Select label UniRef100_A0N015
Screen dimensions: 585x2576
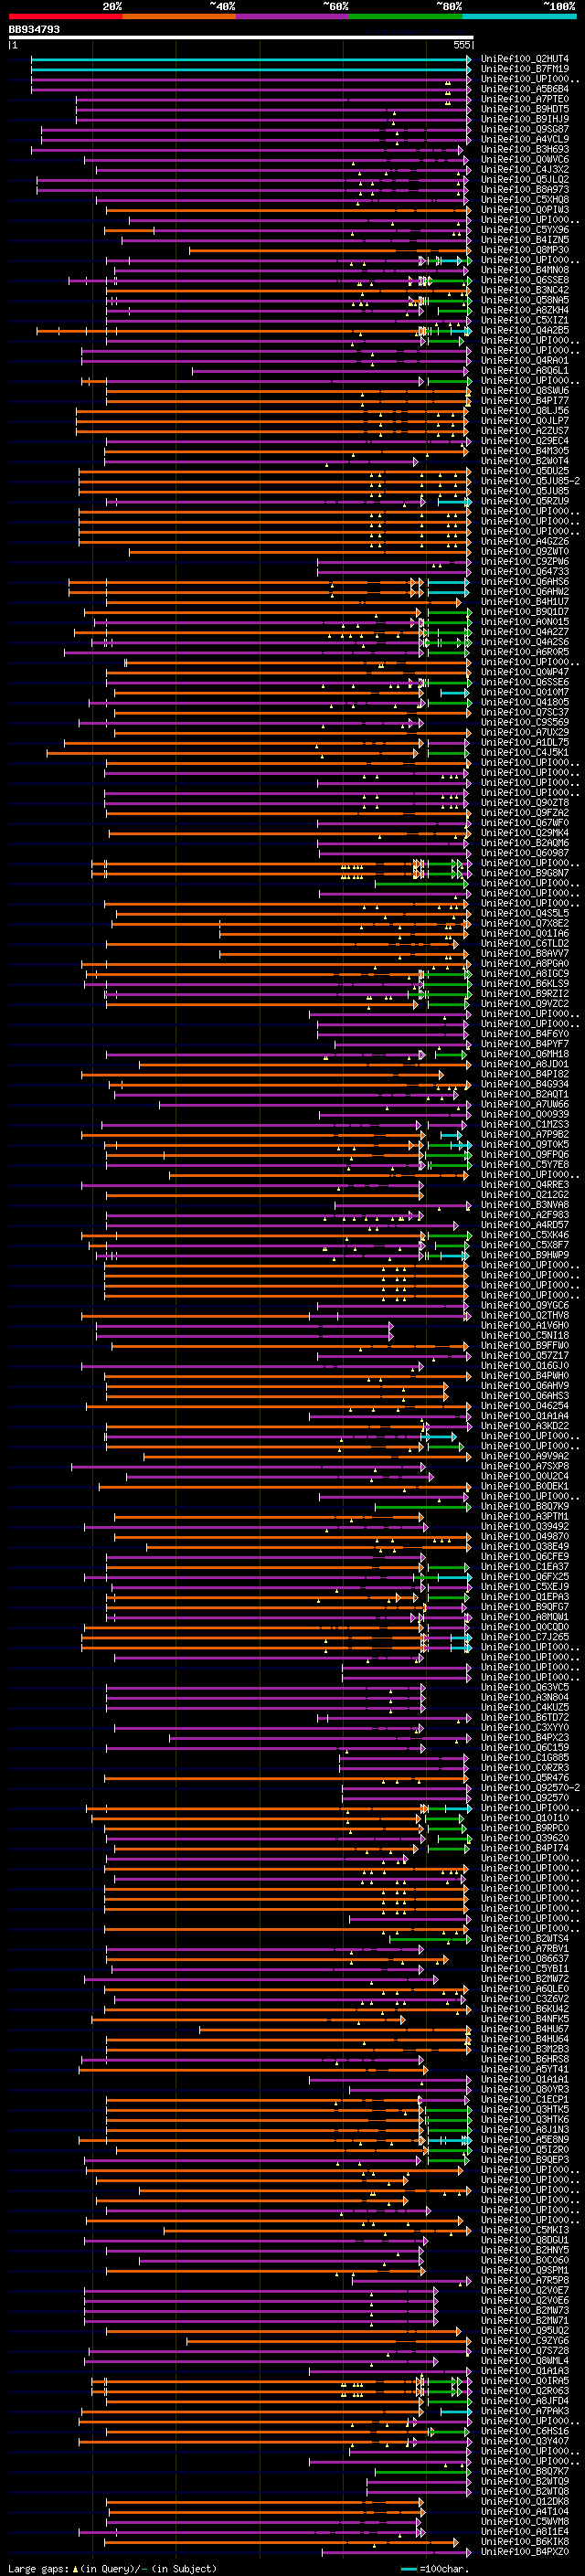(x=524, y=622)
